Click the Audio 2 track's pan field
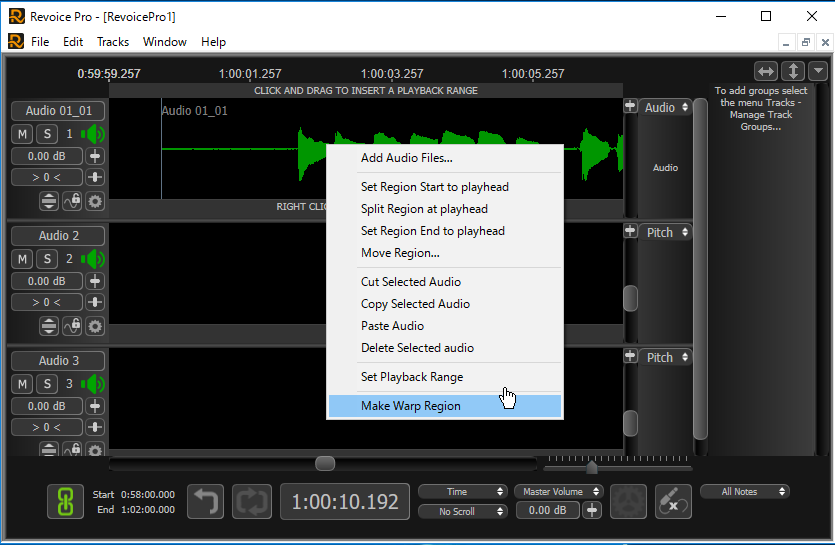The height and width of the screenshot is (545, 835). click(47, 302)
